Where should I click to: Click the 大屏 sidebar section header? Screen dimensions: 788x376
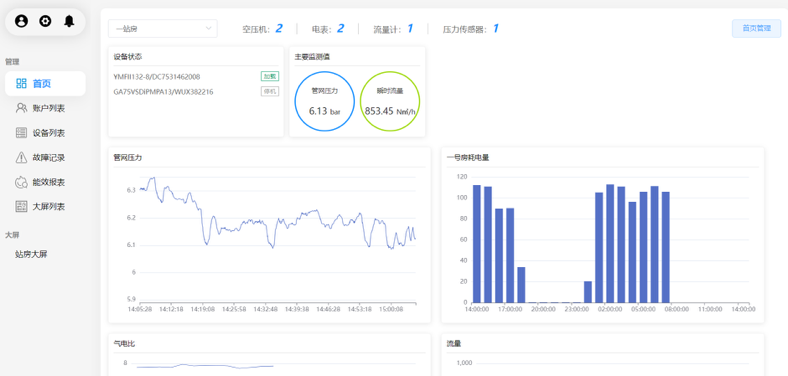(x=12, y=235)
